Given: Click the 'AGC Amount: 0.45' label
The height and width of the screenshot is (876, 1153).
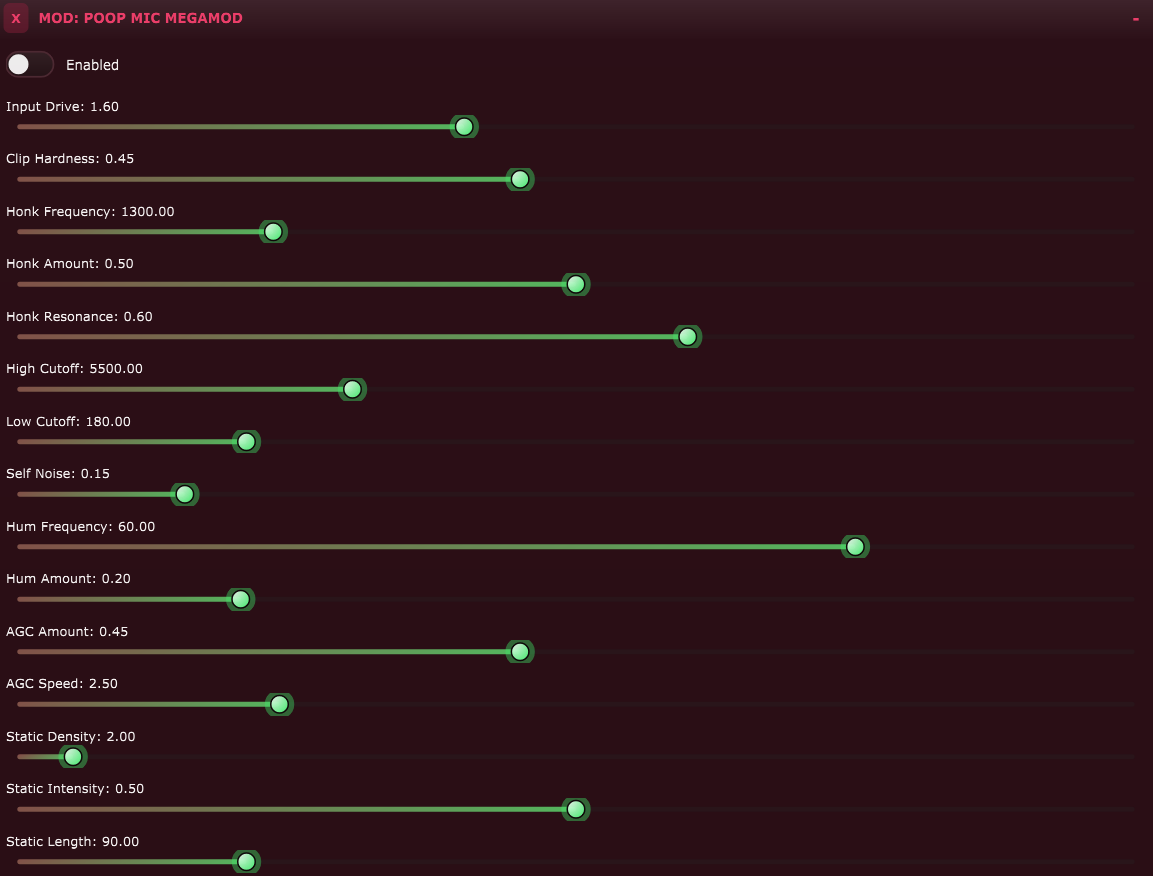Looking at the screenshot, I should (67, 632).
